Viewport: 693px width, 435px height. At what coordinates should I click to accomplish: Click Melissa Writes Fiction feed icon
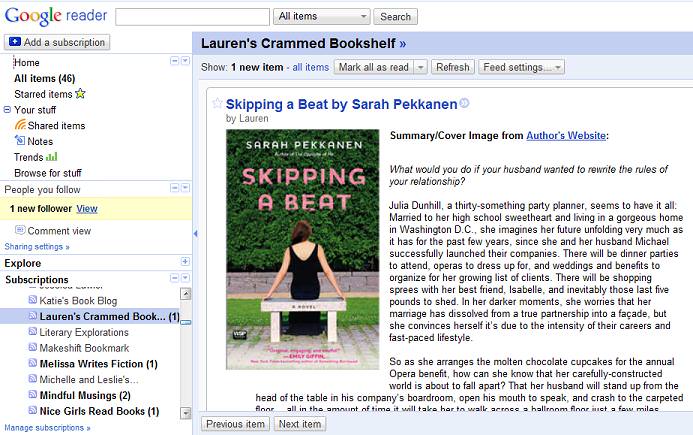[33, 363]
